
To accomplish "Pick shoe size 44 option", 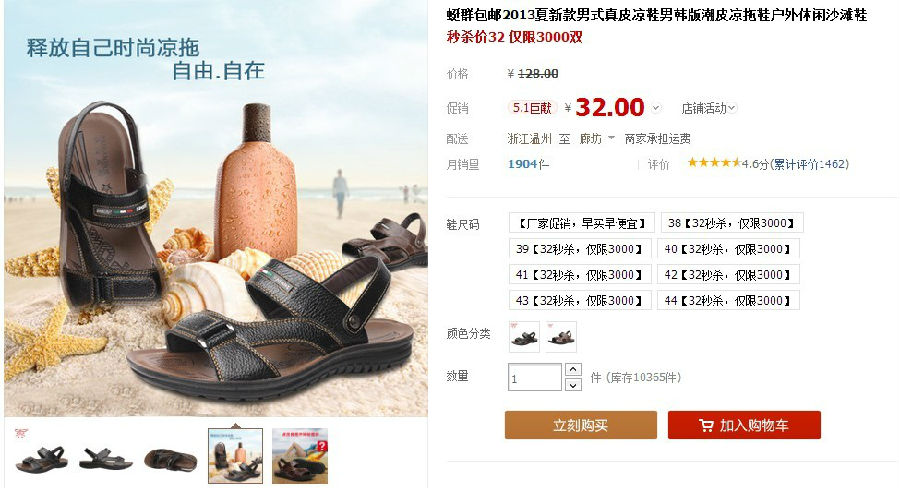I will (728, 300).
